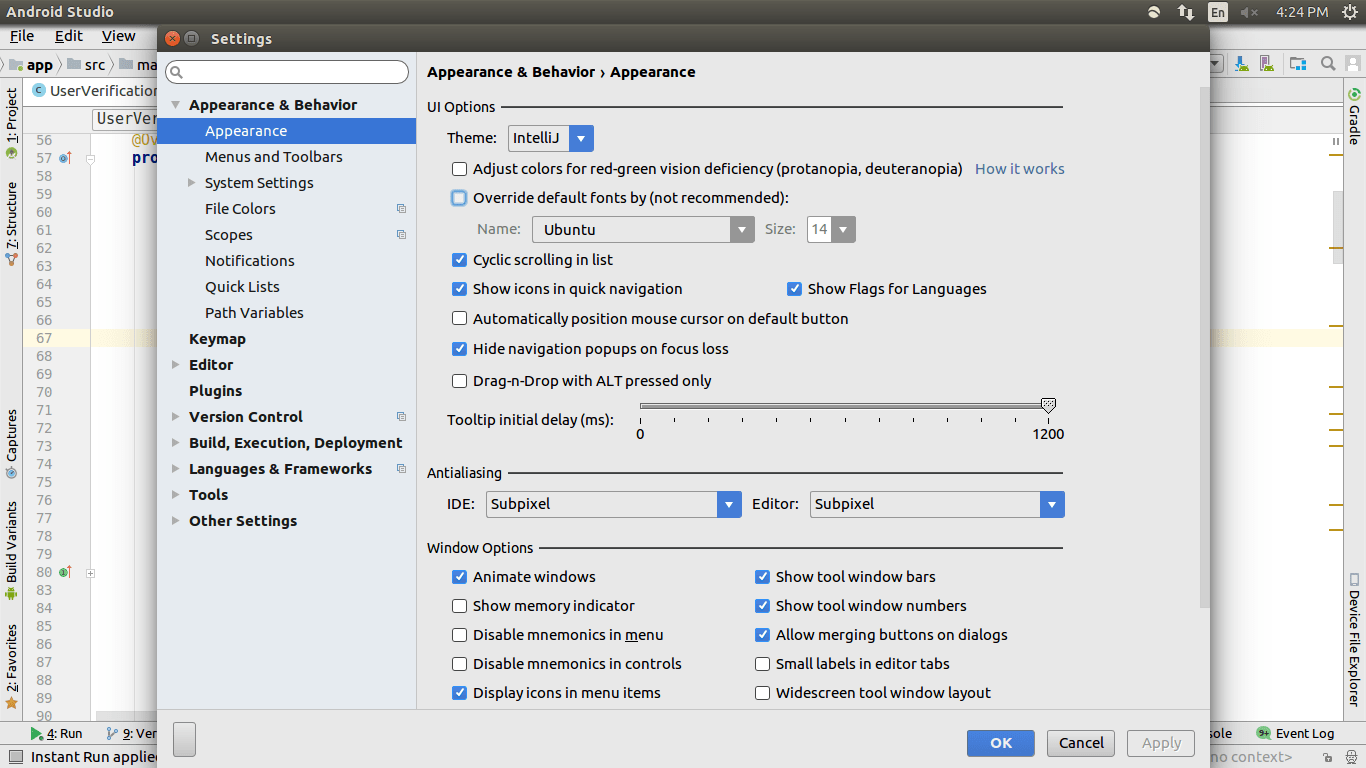This screenshot has width=1366, height=768.
Task: Expand the Editor settings node
Action: pos(175,365)
